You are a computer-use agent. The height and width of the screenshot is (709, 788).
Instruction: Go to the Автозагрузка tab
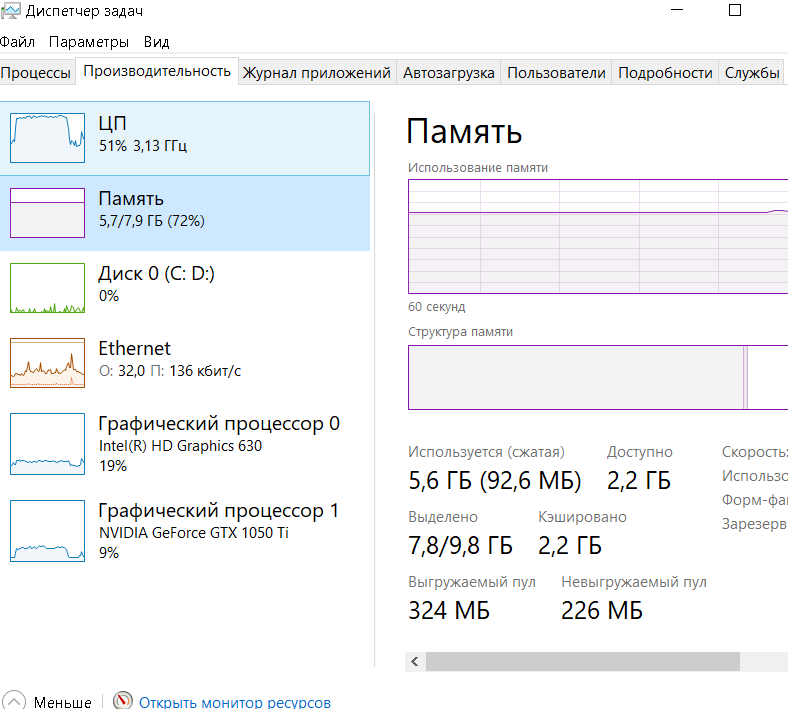(x=449, y=73)
